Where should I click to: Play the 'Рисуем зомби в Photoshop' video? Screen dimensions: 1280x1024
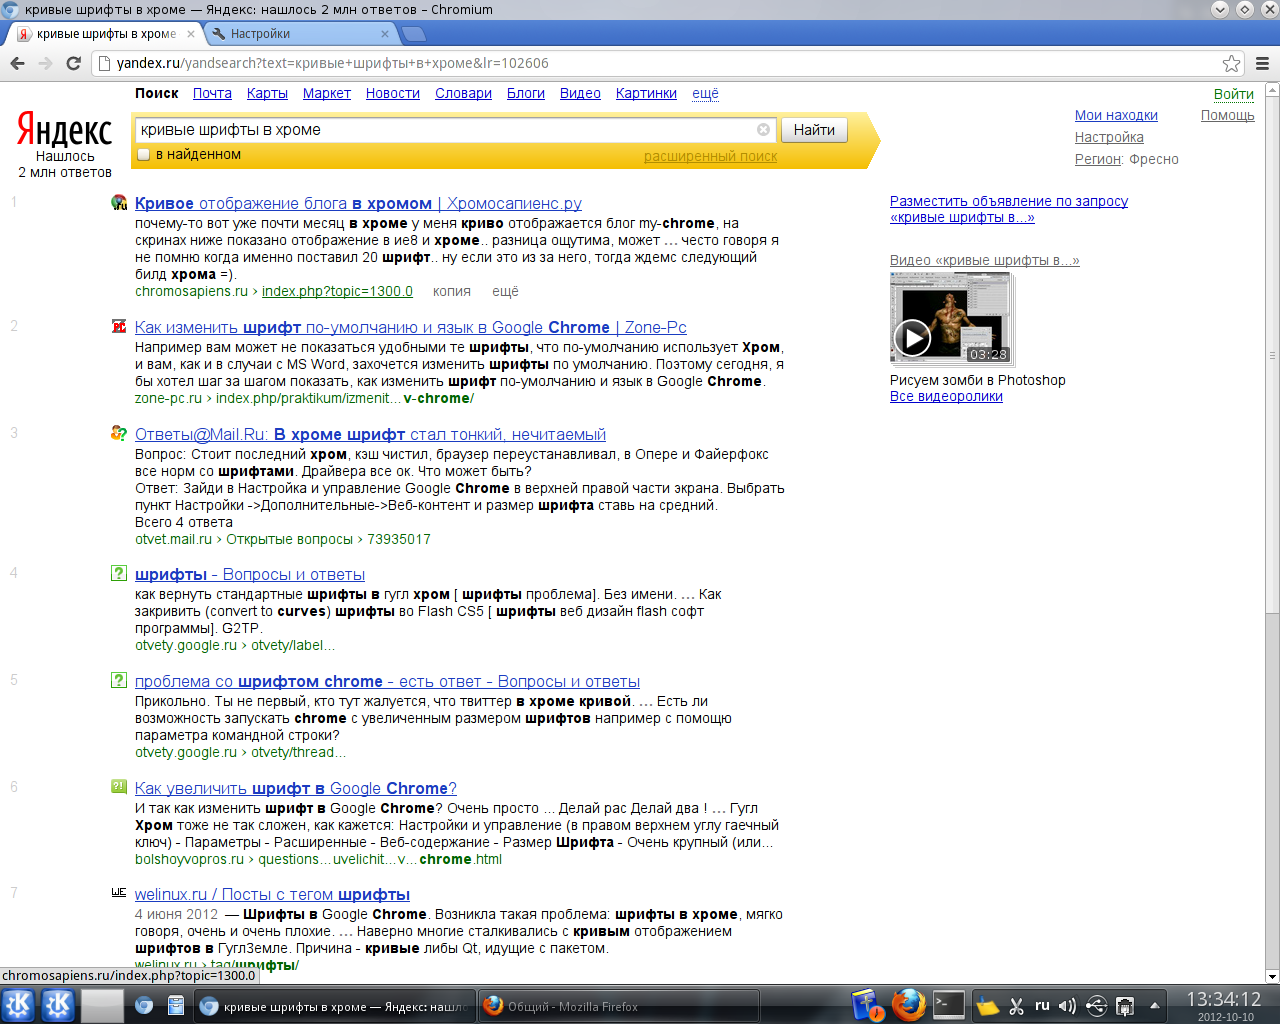pos(912,338)
